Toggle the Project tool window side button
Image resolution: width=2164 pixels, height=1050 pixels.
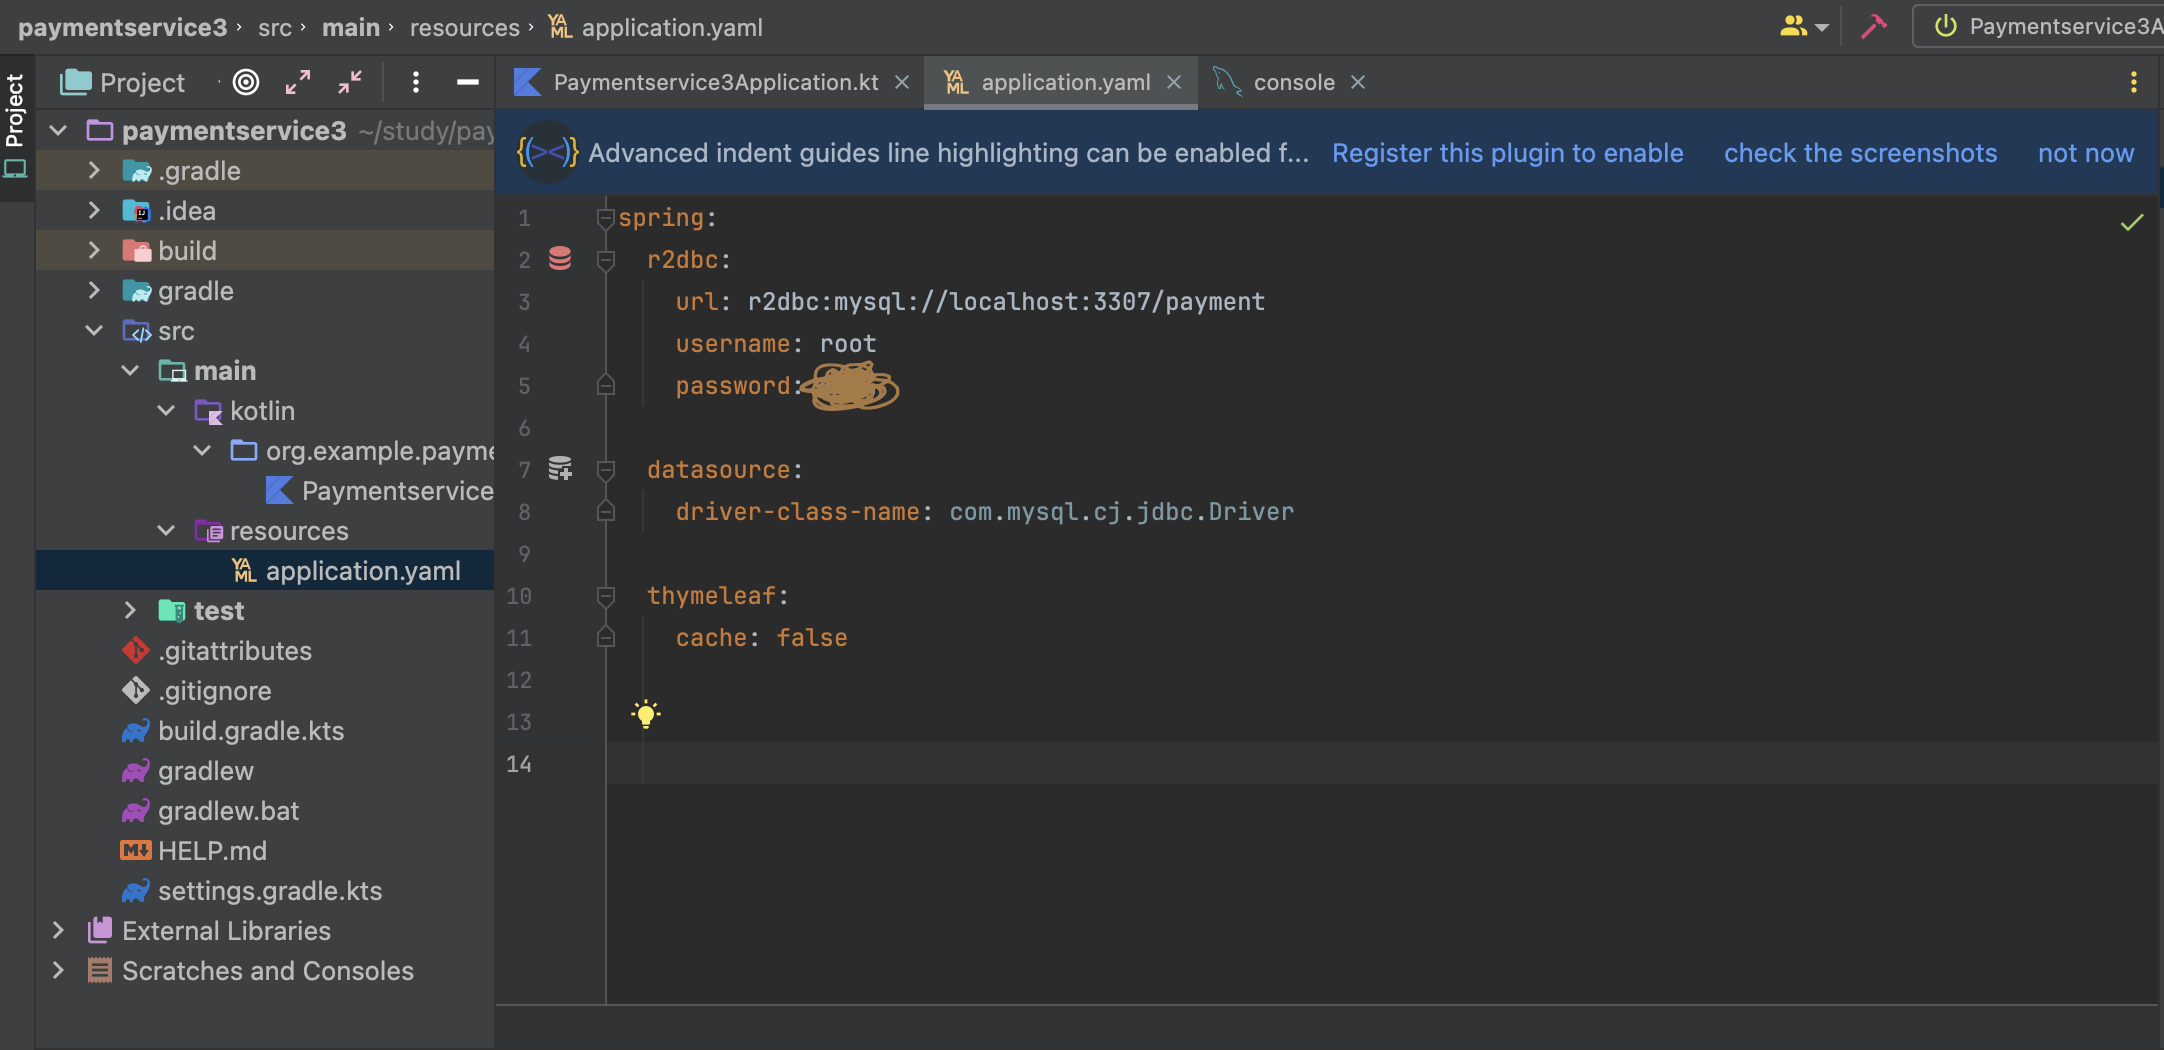coord(16,112)
